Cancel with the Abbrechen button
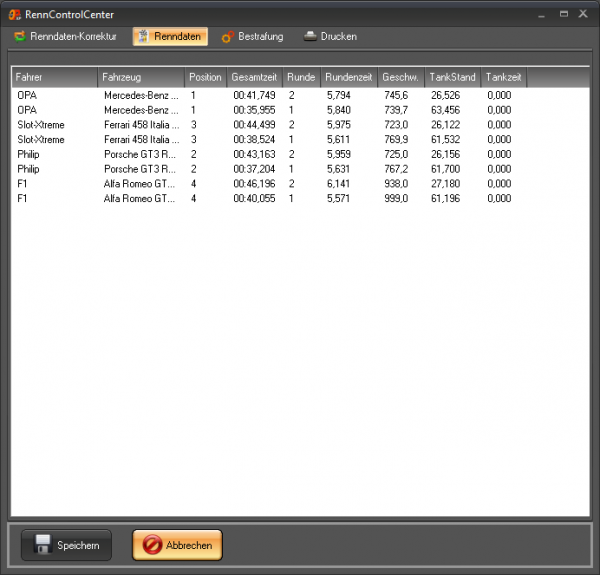 point(178,545)
